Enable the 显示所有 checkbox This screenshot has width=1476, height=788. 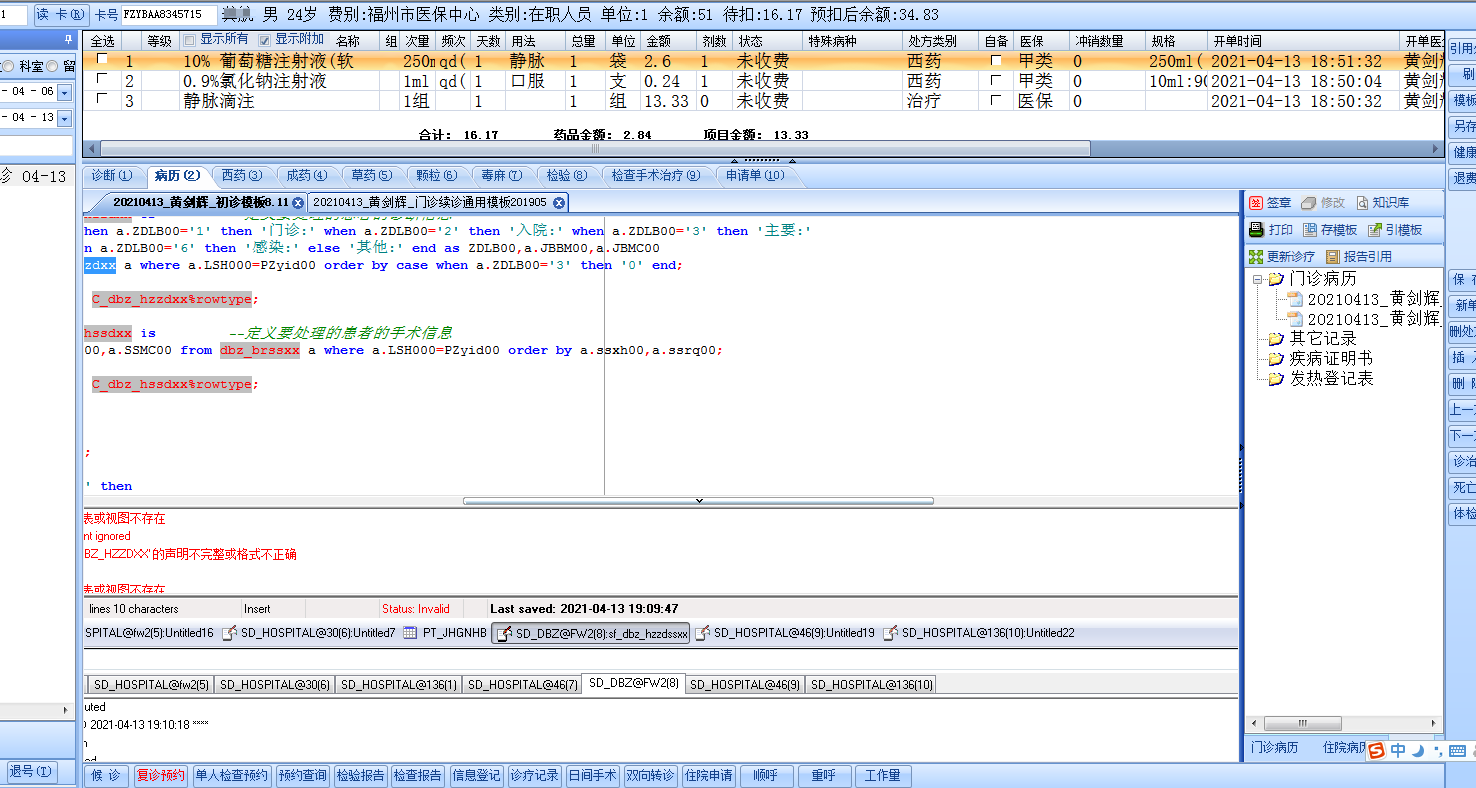tap(190, 40)
